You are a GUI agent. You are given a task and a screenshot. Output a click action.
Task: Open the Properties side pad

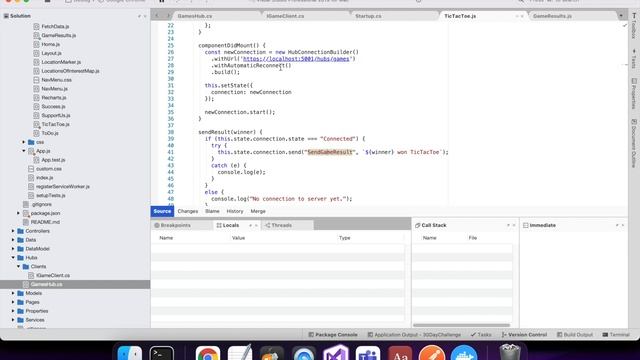click(x=634, y=93)
